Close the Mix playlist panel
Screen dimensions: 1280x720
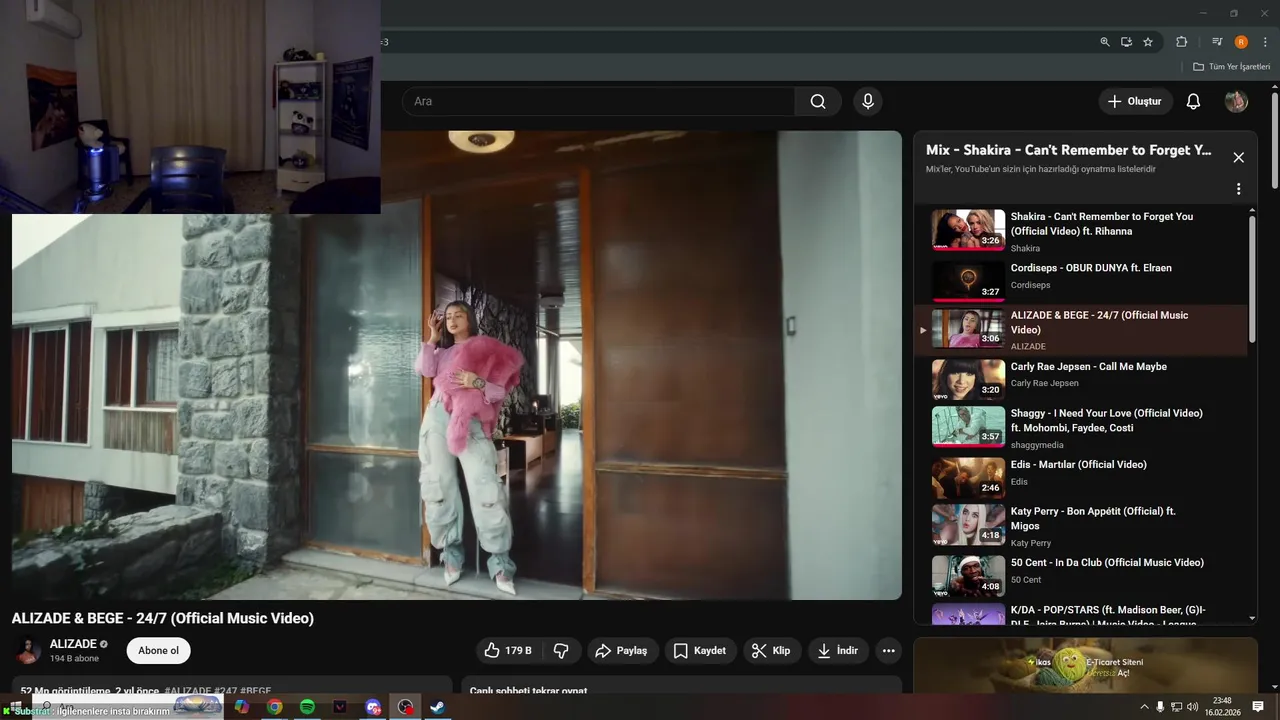[x=1238, y=157]
